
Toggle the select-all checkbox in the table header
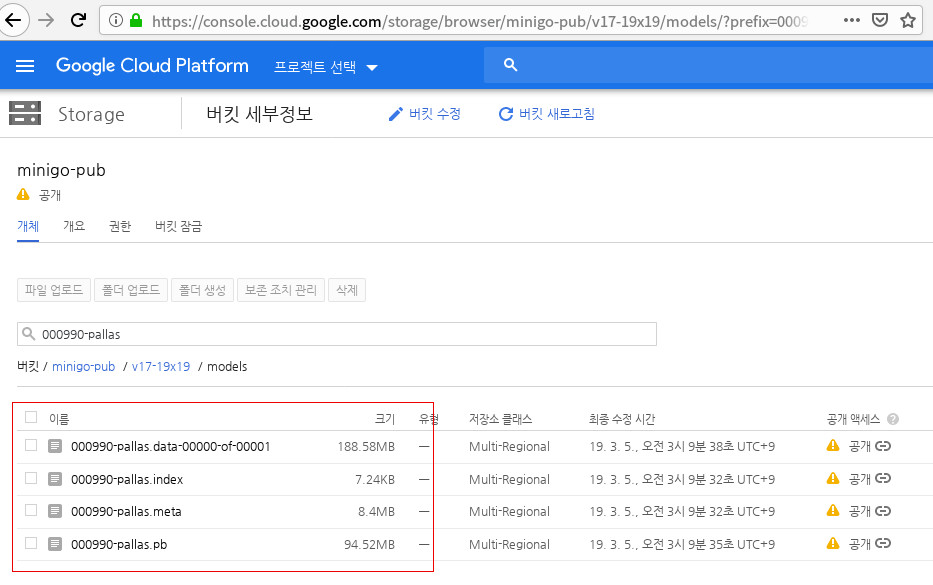(31, 417)
